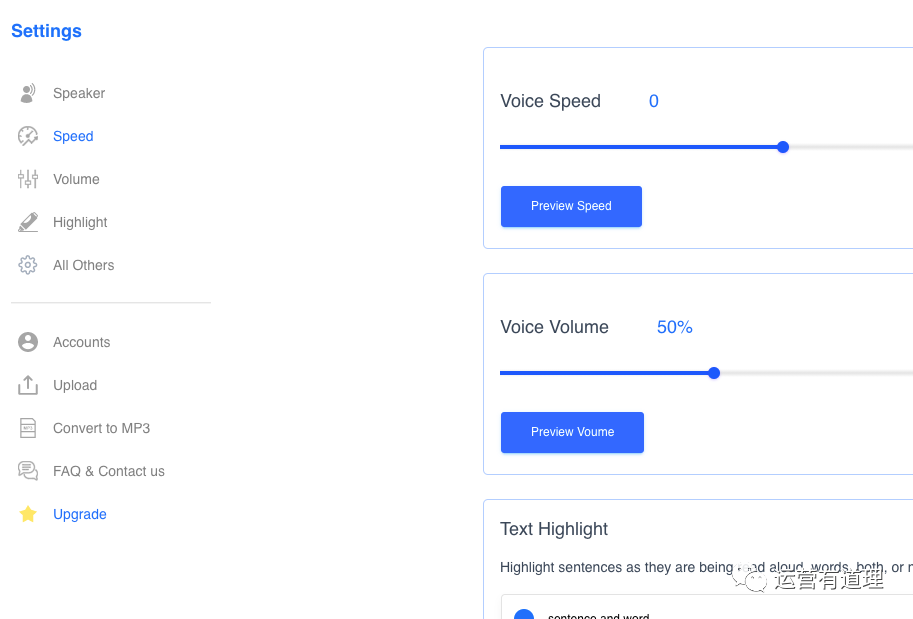The image size is (913, 619).
Task: Click the Speaker icon in sidebar
Action: (x=28, y=93)
